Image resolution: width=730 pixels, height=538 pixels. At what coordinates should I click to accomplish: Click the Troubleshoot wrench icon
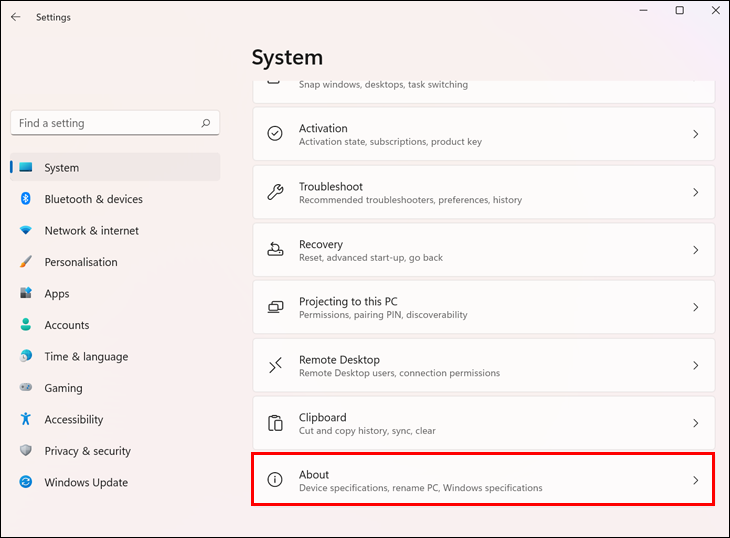(x=275, y=192)
